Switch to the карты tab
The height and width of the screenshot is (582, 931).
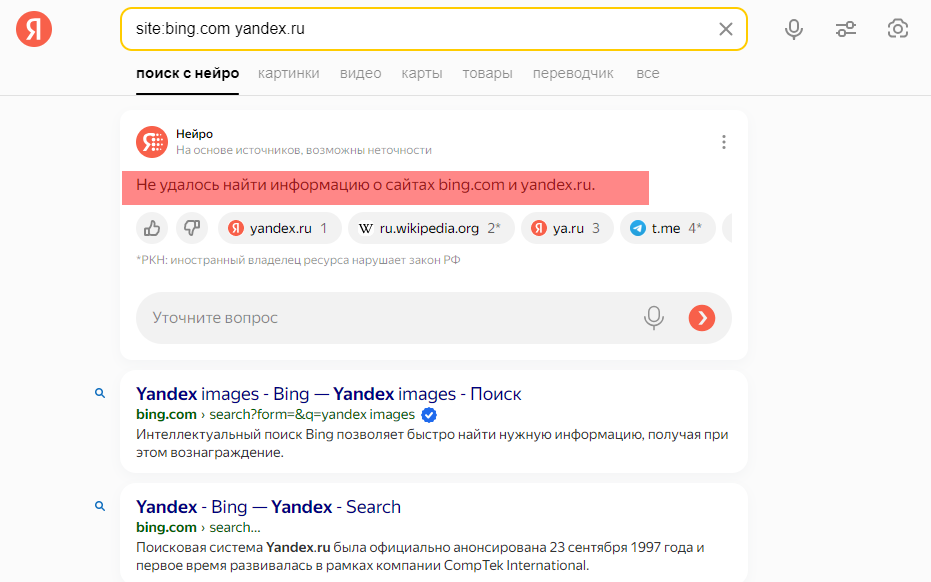tap(422, 73)
